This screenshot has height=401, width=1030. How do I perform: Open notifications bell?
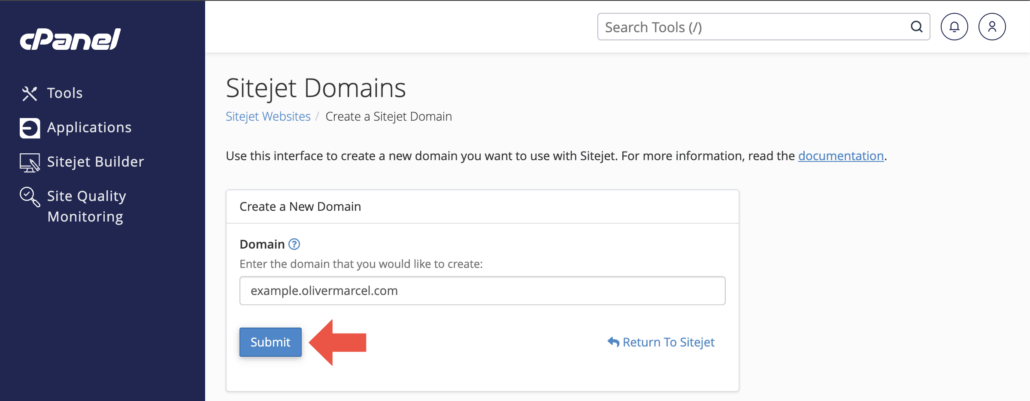pos(954,28)
